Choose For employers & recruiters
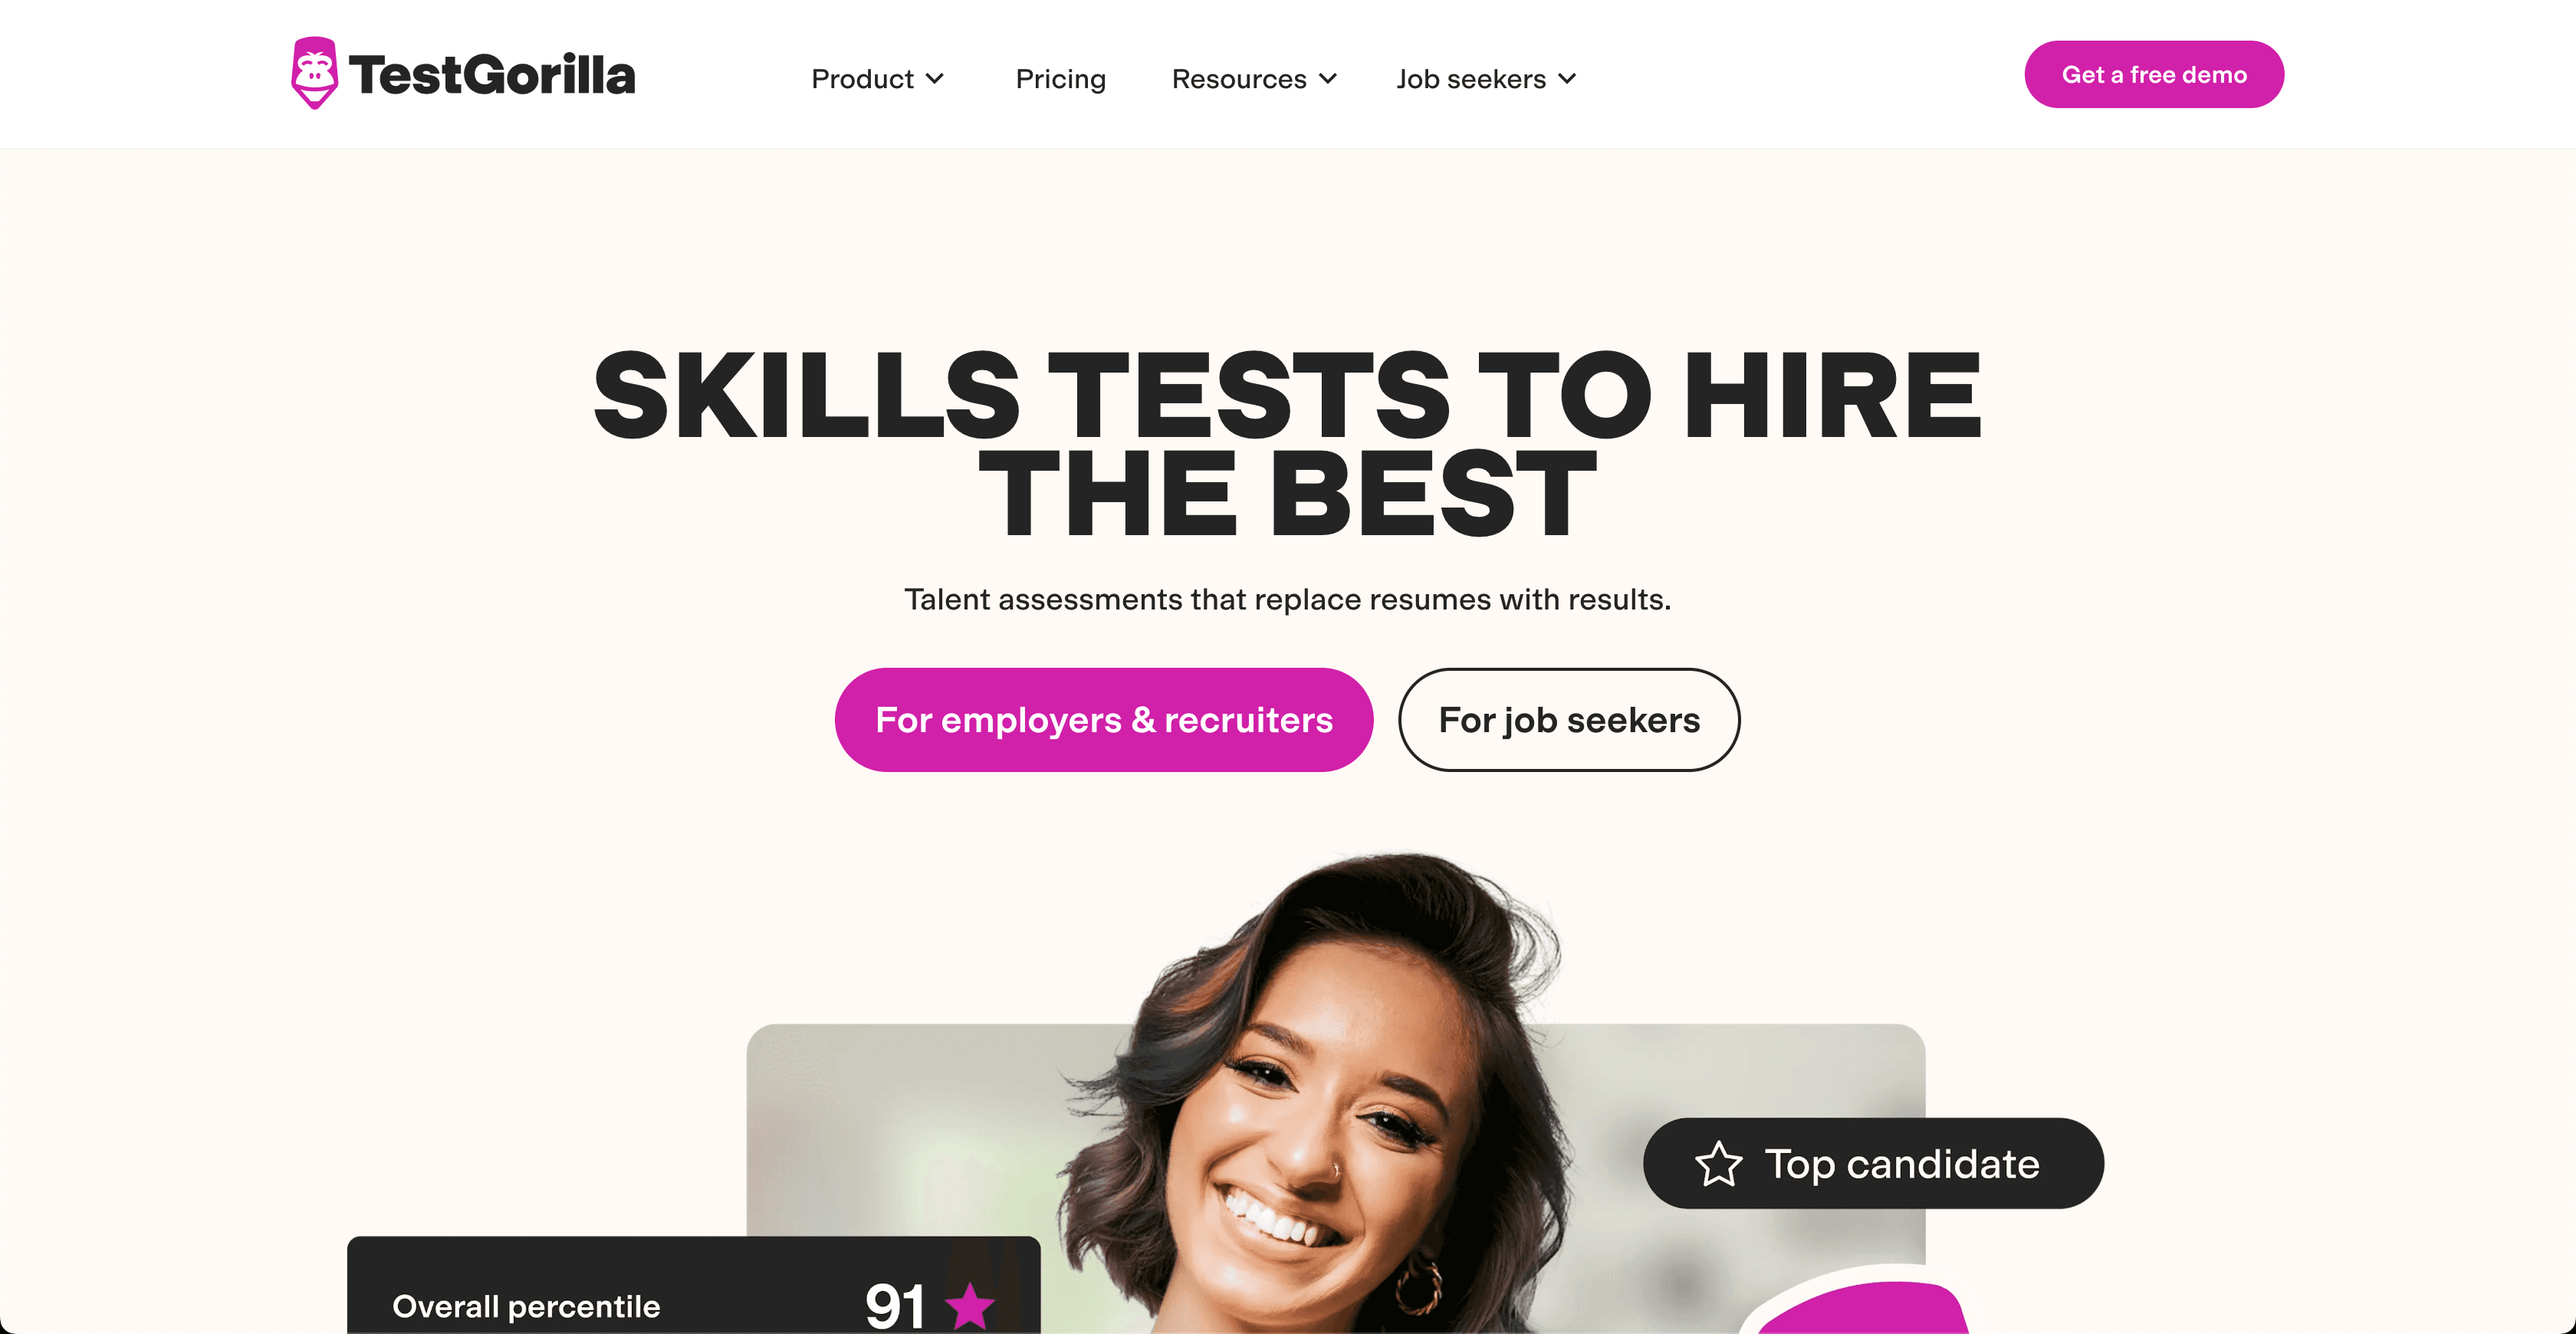Screen dimensions: 2576x1334 tap(1104, 720)
